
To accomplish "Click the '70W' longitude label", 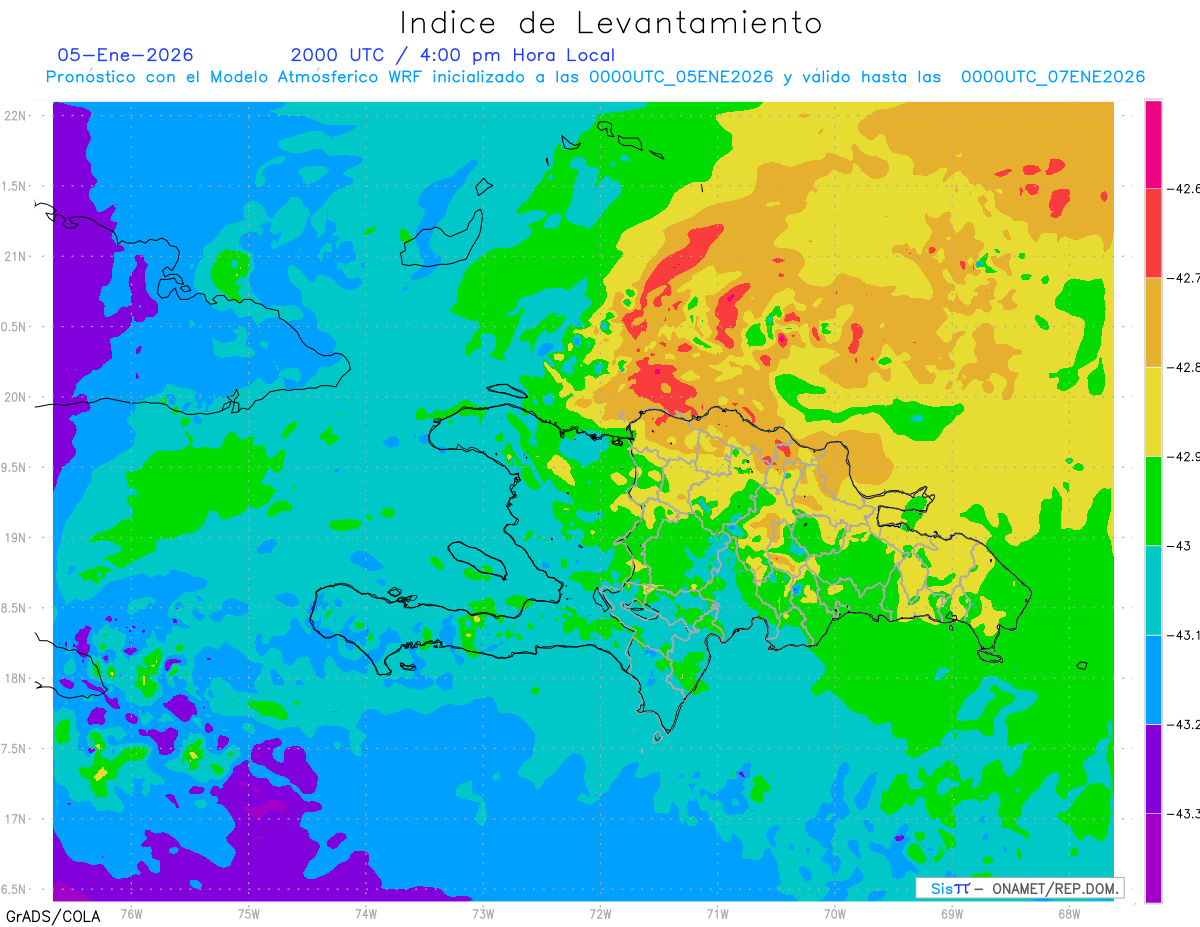I will [x=834, y=912].
